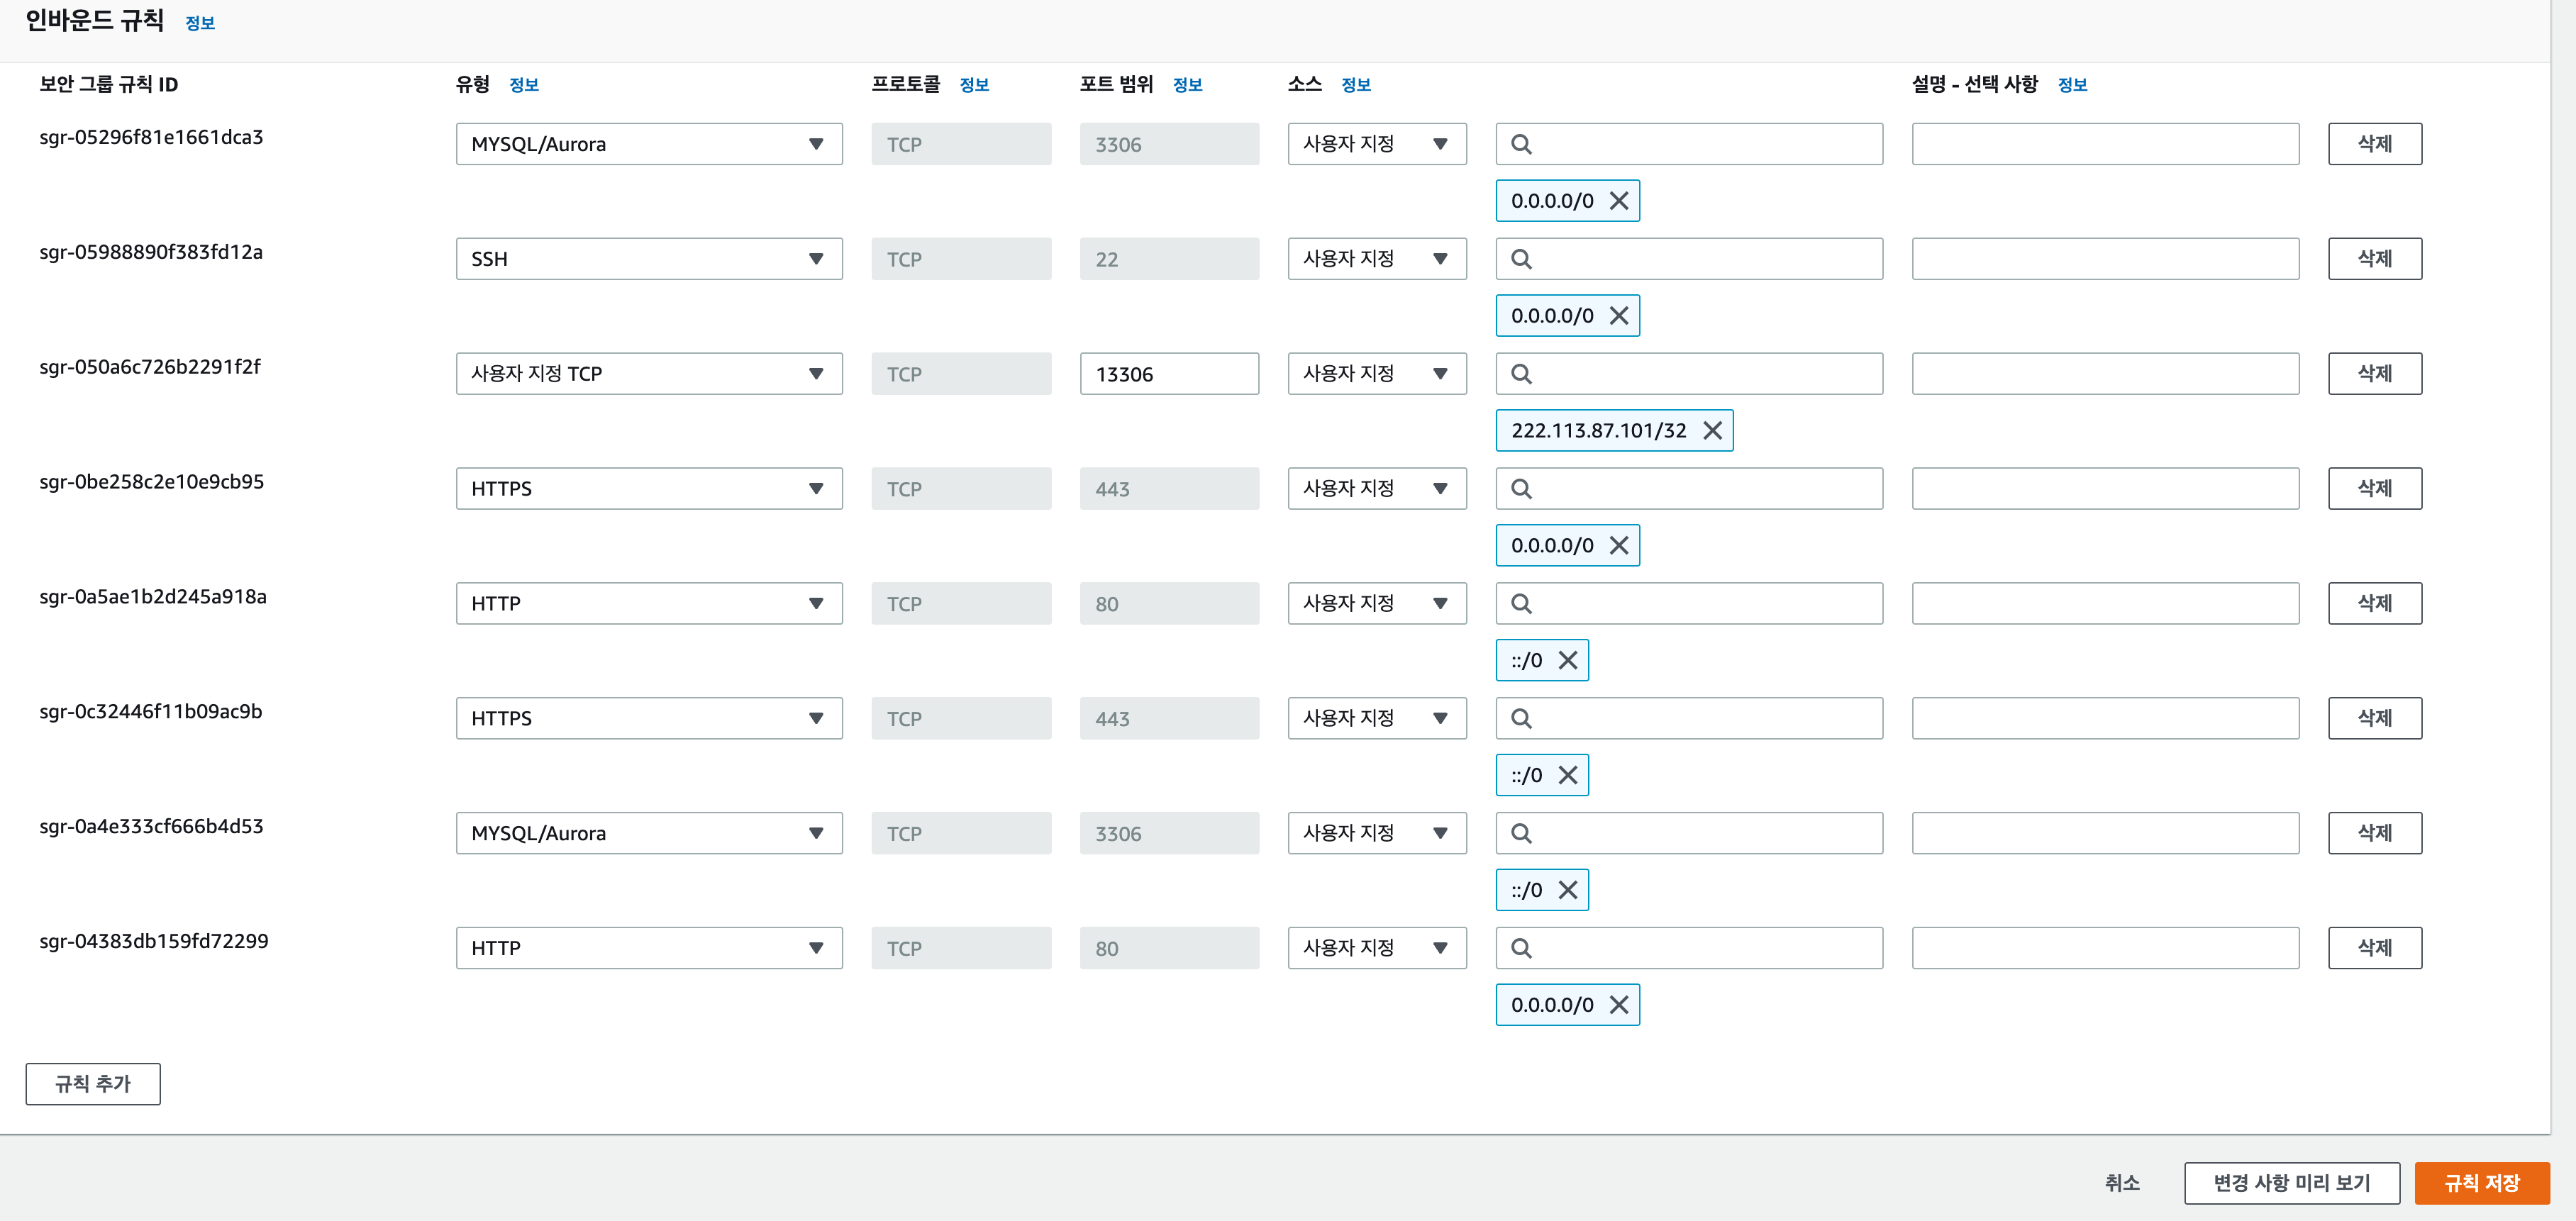Delete the sgr-05296f81e1661dca3 rule with 삭제

pyautogui.click(x=2375, y=144)
